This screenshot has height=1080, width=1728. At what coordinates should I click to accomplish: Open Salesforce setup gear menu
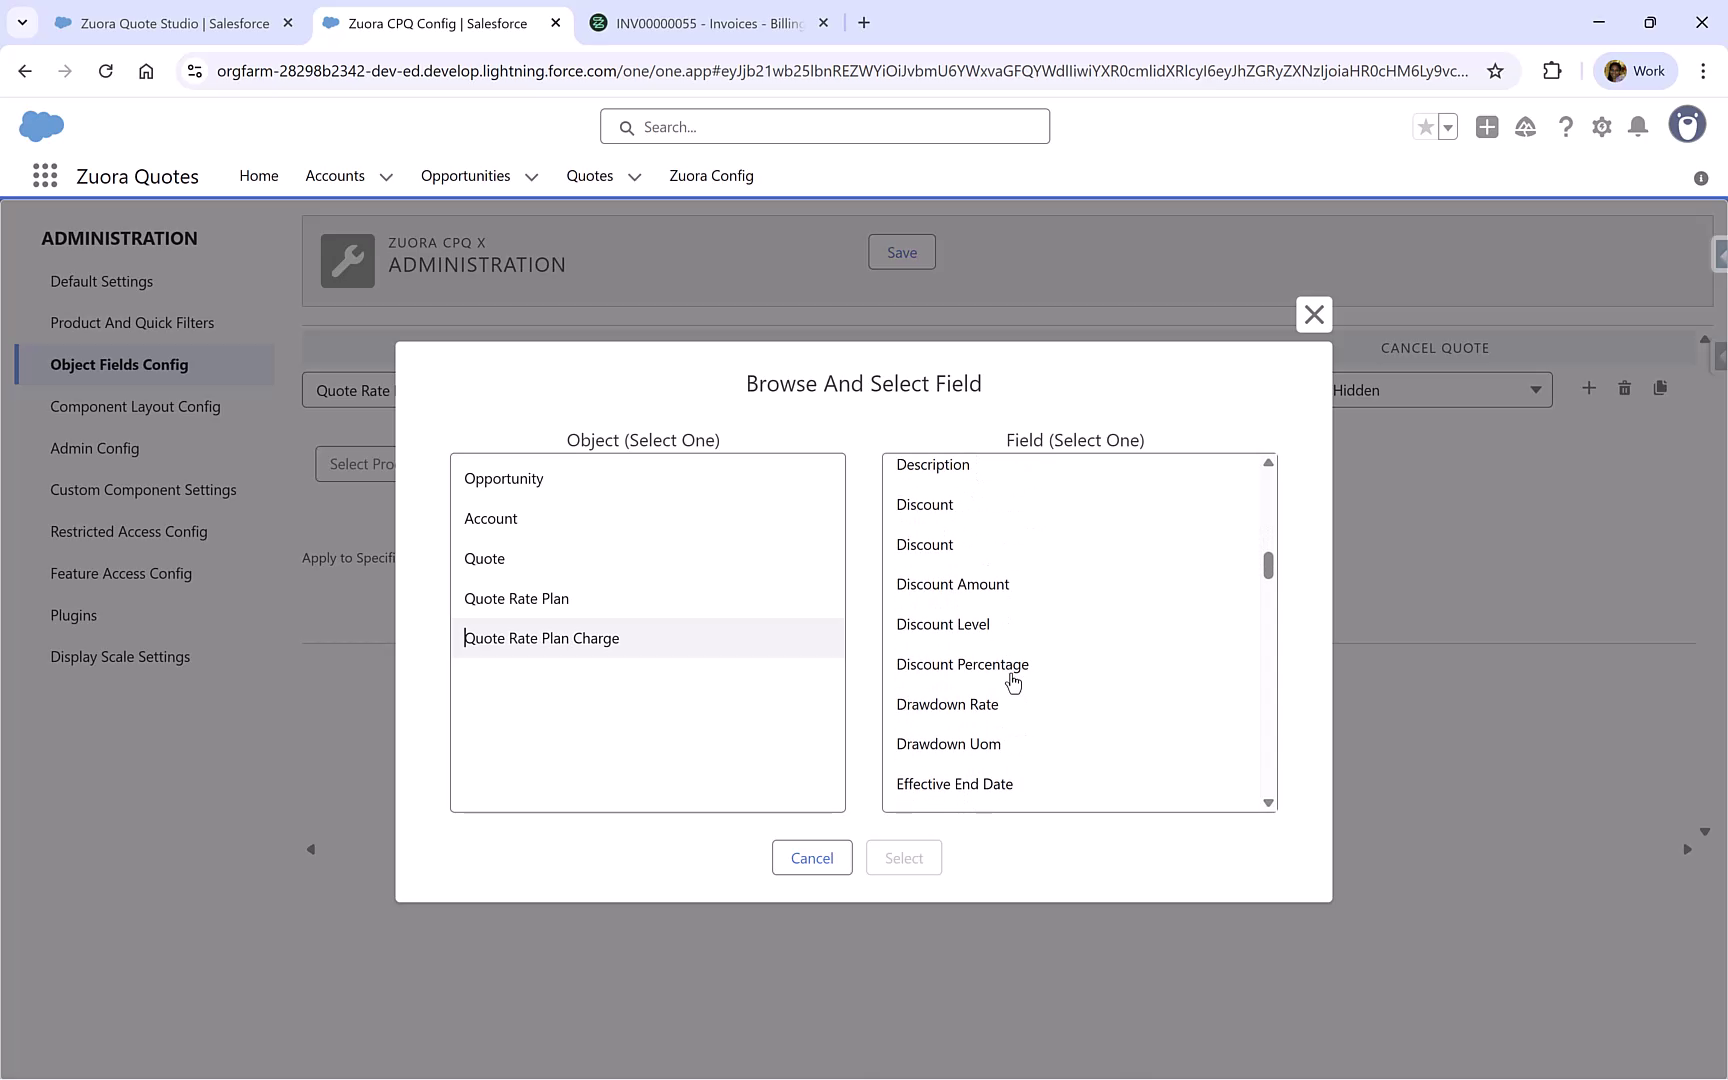1601,127
